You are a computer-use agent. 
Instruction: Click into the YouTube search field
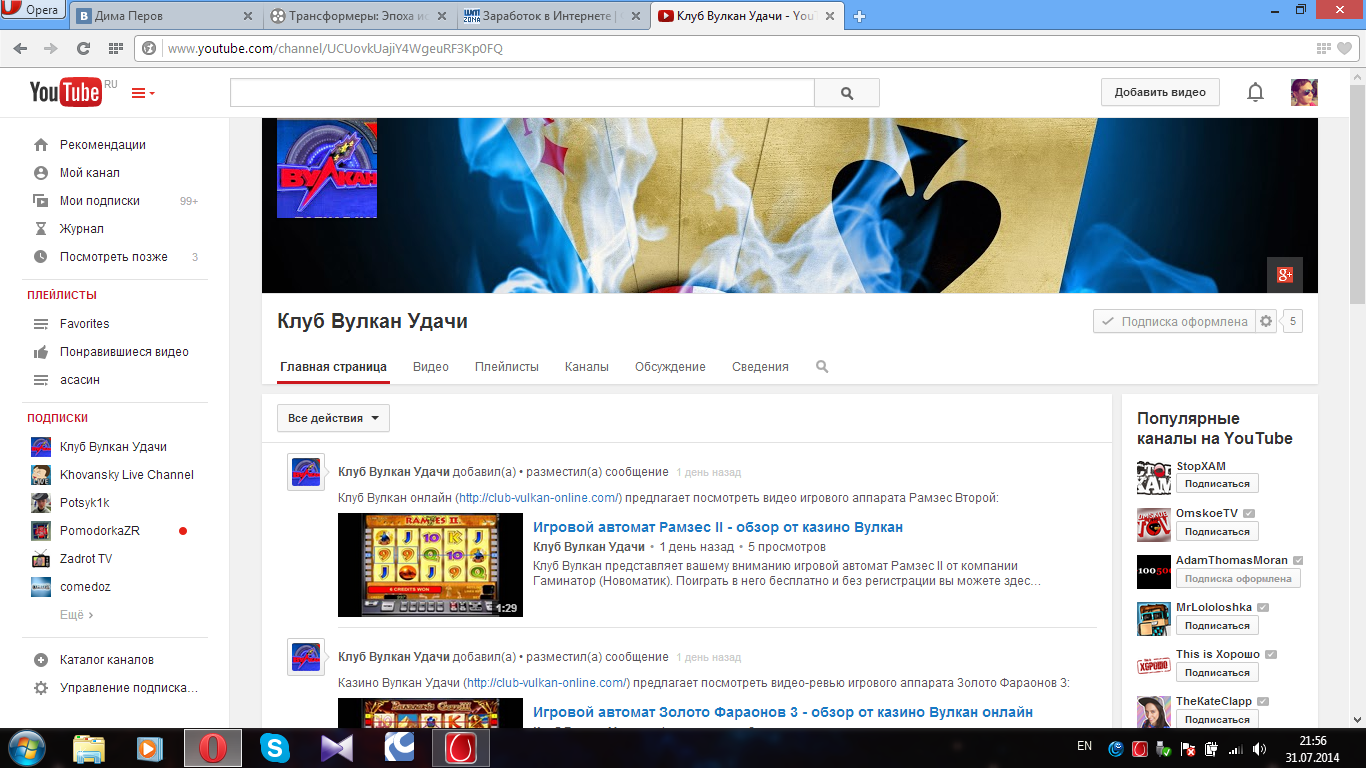click(x=522, y=93)
